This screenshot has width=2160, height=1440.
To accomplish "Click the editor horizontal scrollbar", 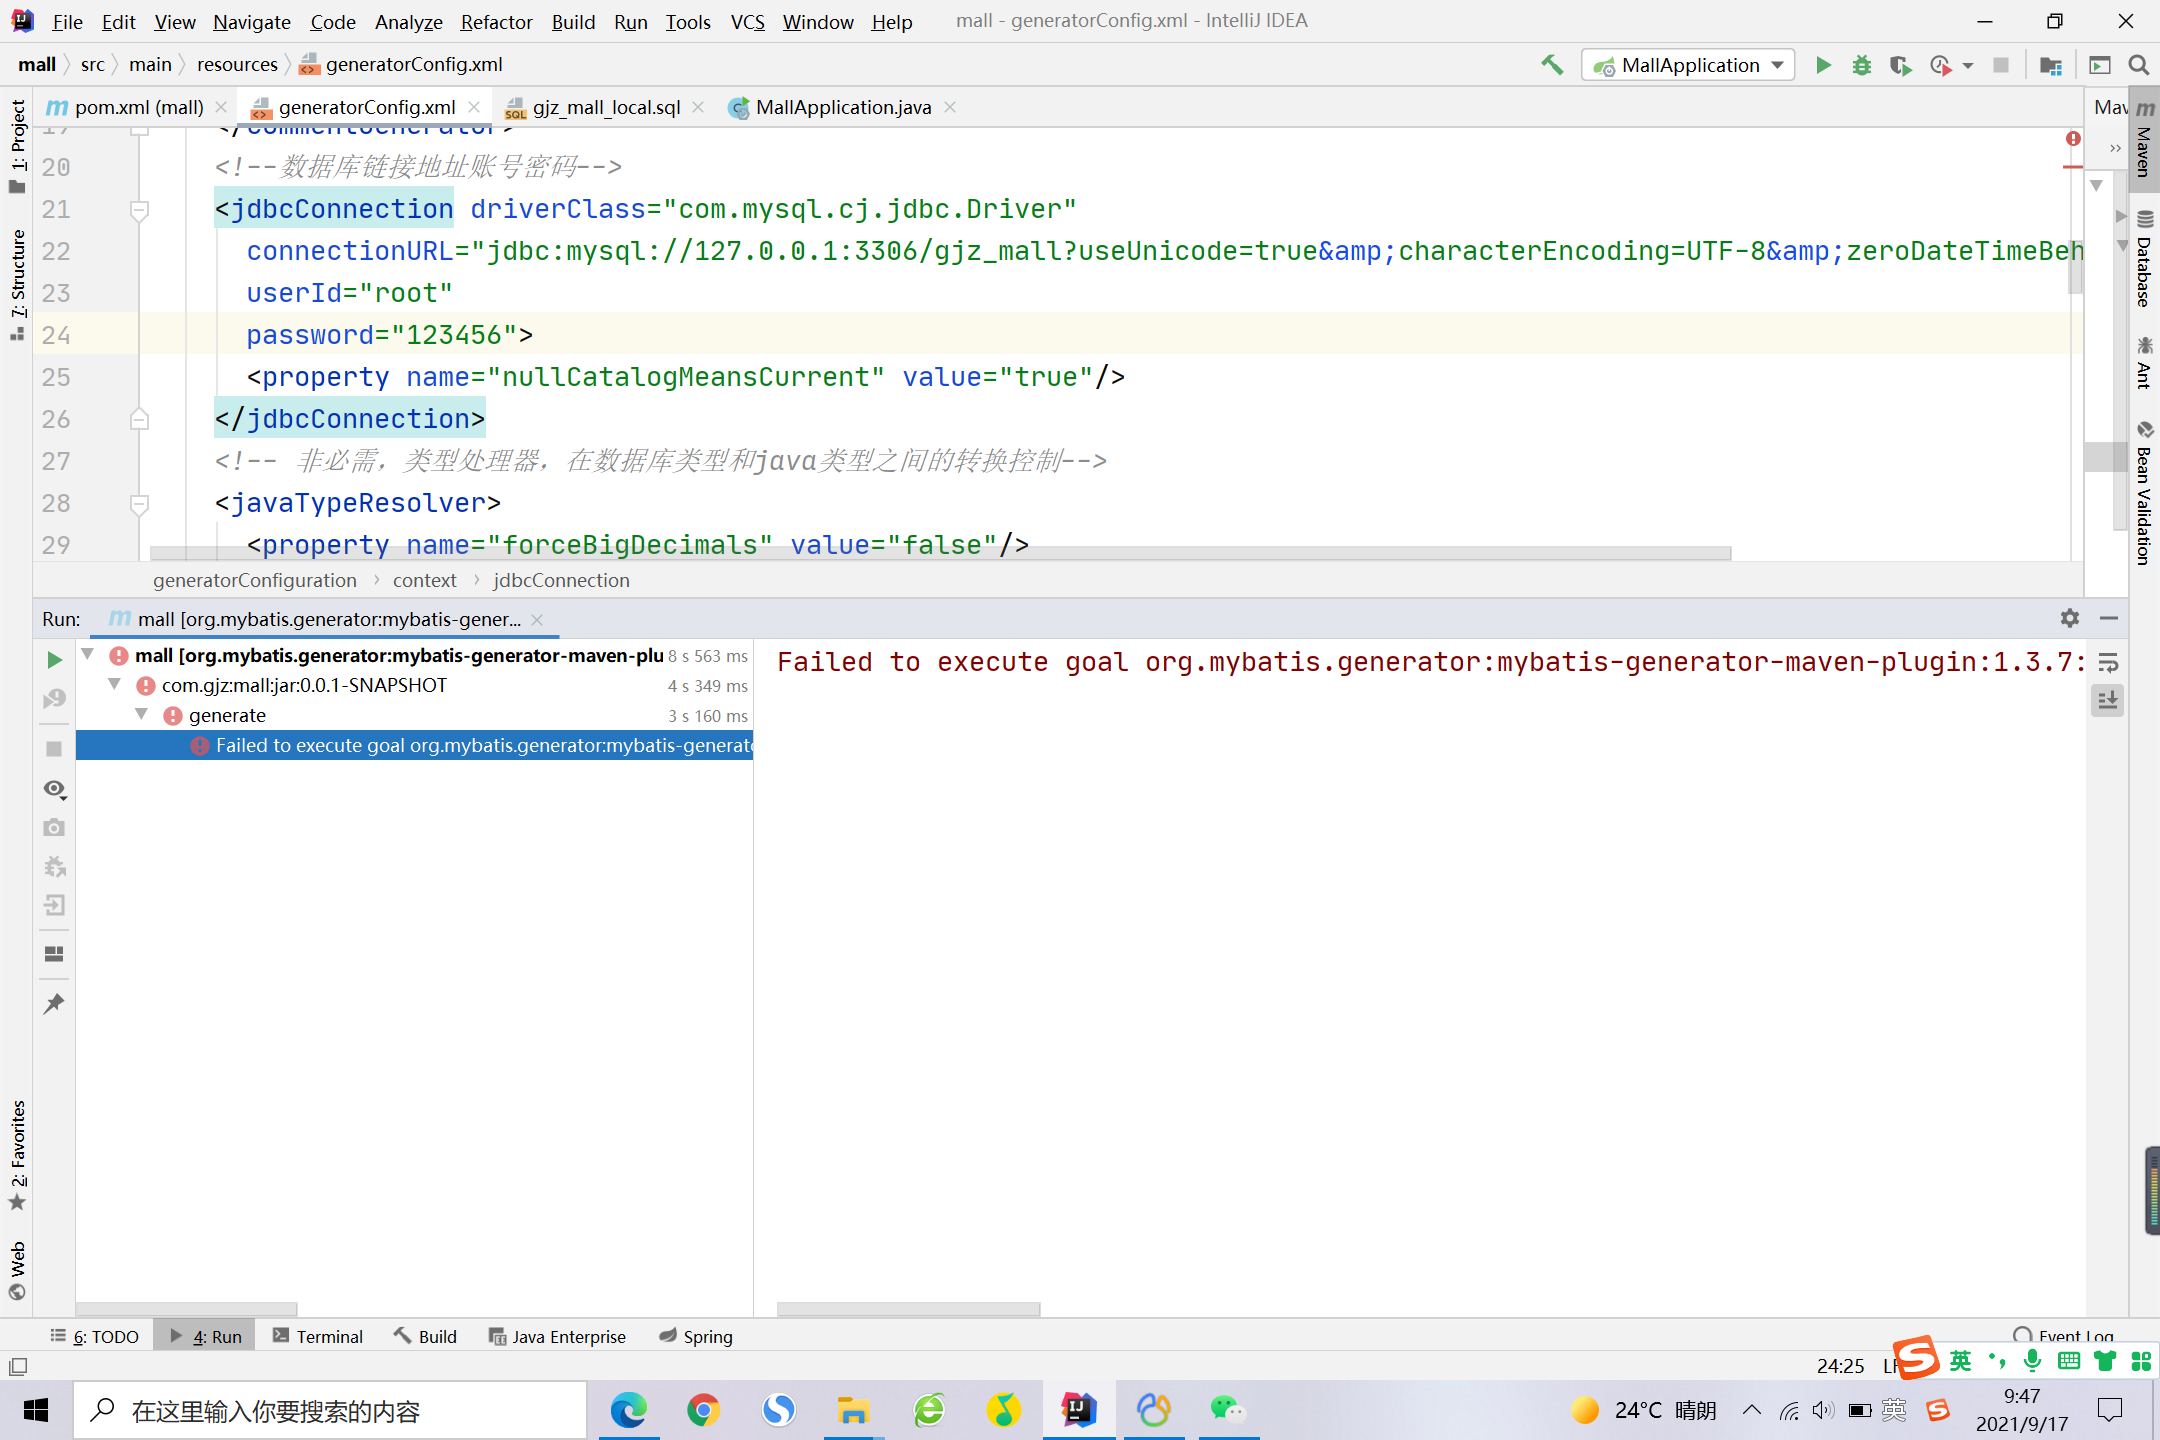I will coord(940,553).
